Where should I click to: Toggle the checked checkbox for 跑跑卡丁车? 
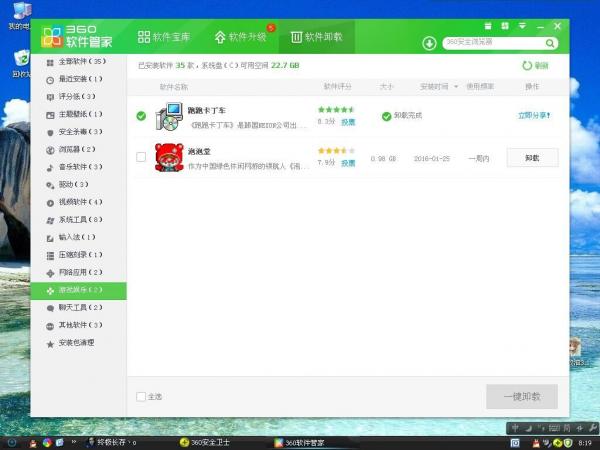pyautogui.click(x=141, y=116)
